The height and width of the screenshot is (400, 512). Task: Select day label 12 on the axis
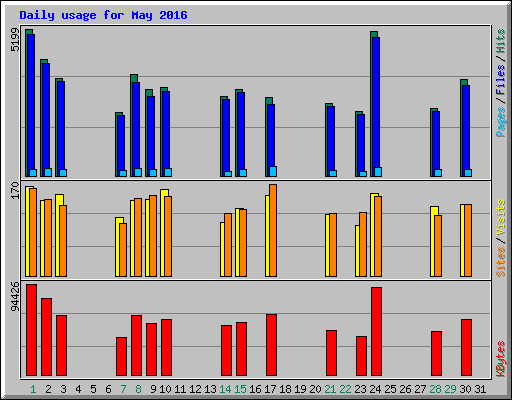pyautogui.click(x=195, y=389)
